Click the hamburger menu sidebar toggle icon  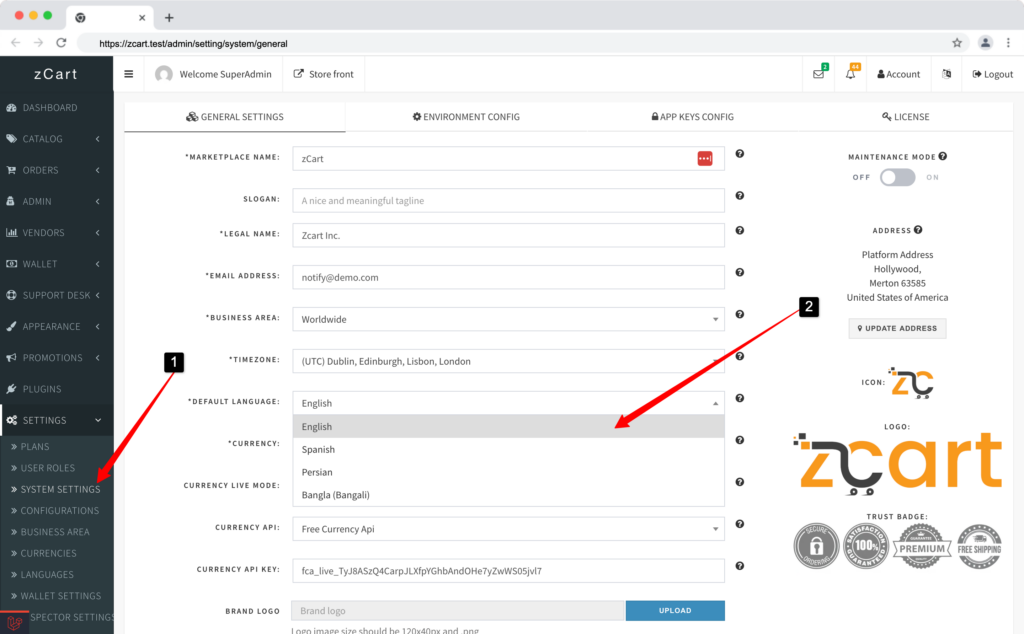click(x=128, y=74)
